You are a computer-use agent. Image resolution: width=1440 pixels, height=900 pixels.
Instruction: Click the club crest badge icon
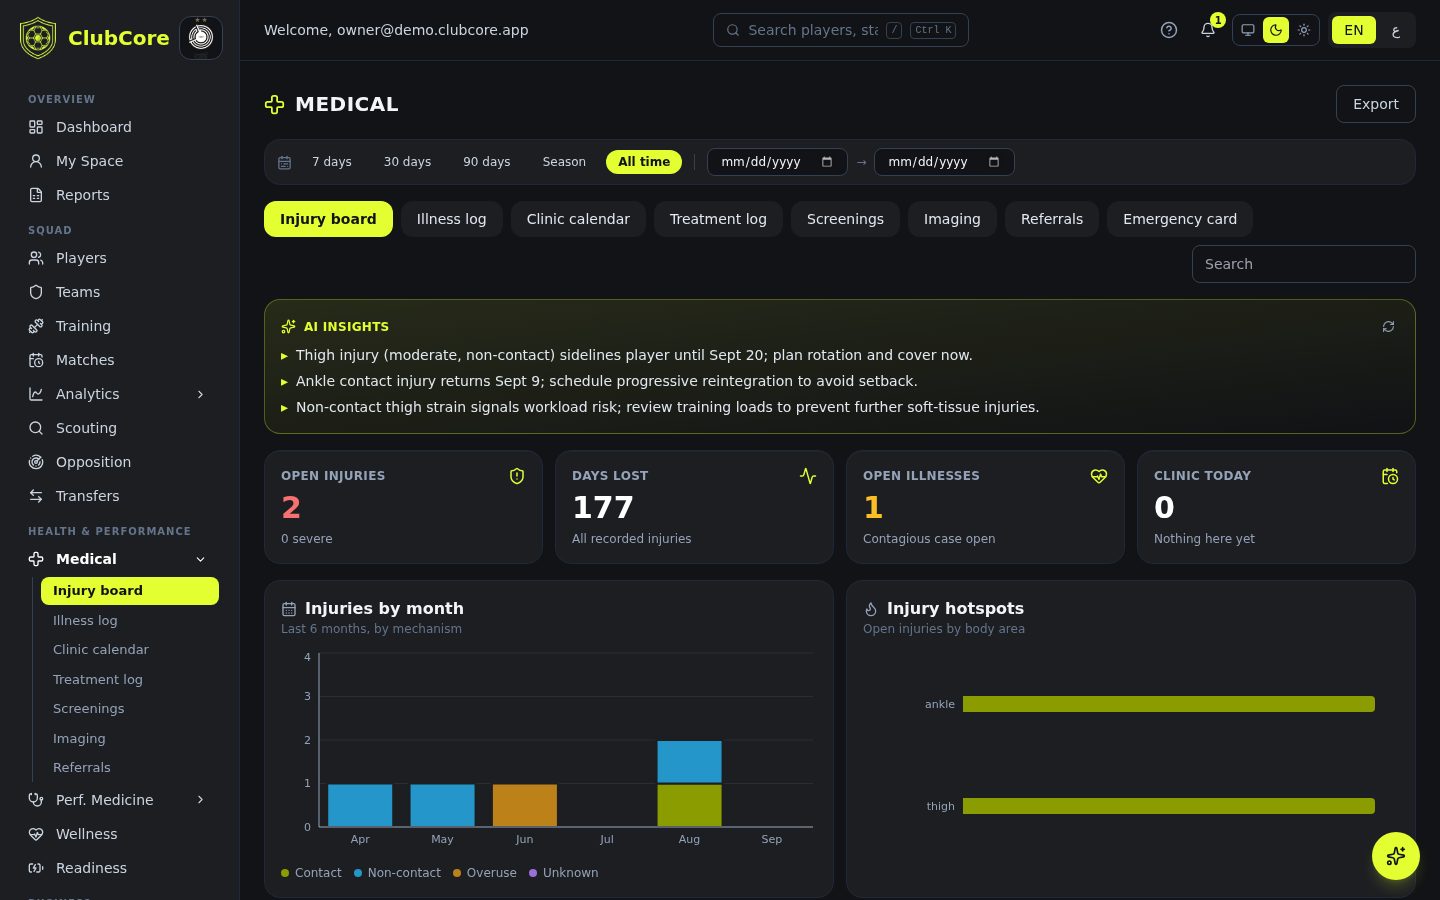point(201,38)
